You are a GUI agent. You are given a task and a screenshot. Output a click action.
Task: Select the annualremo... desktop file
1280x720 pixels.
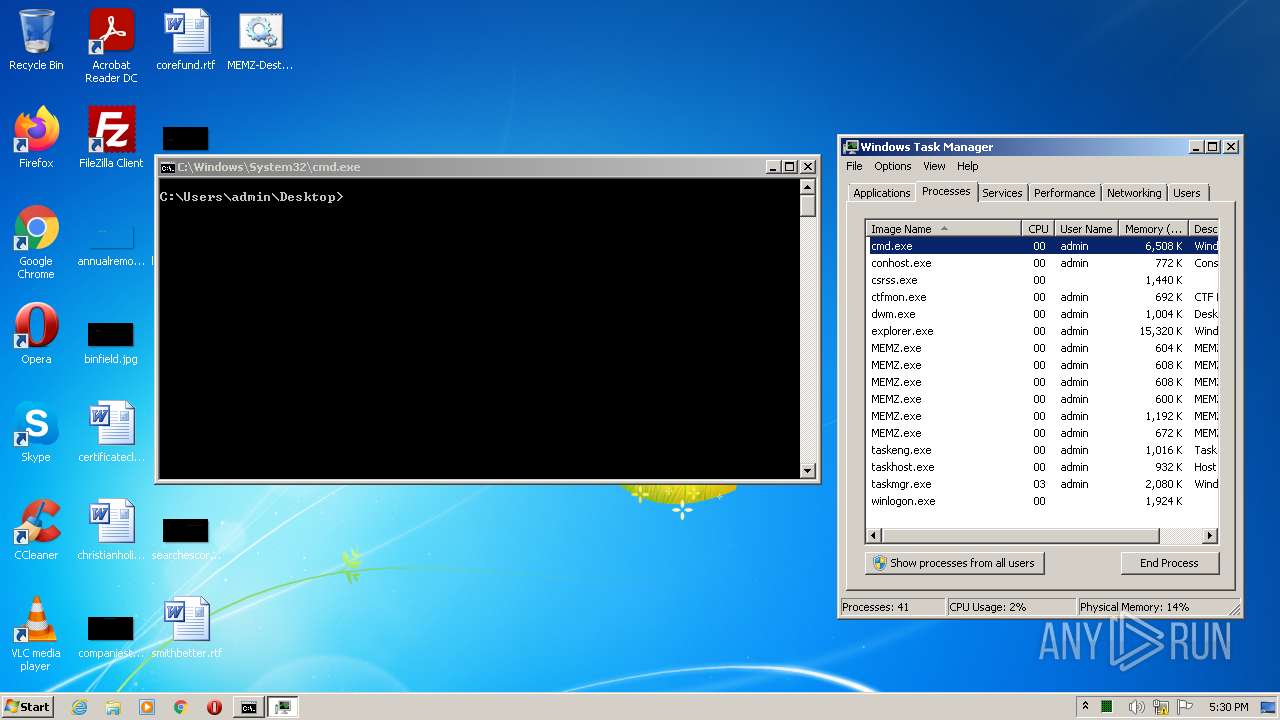point(111,246)
